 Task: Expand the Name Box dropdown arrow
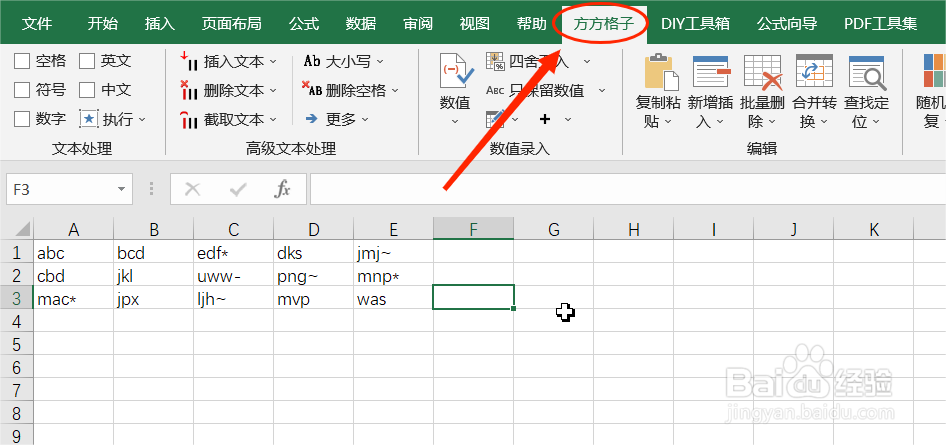(122, 190)
